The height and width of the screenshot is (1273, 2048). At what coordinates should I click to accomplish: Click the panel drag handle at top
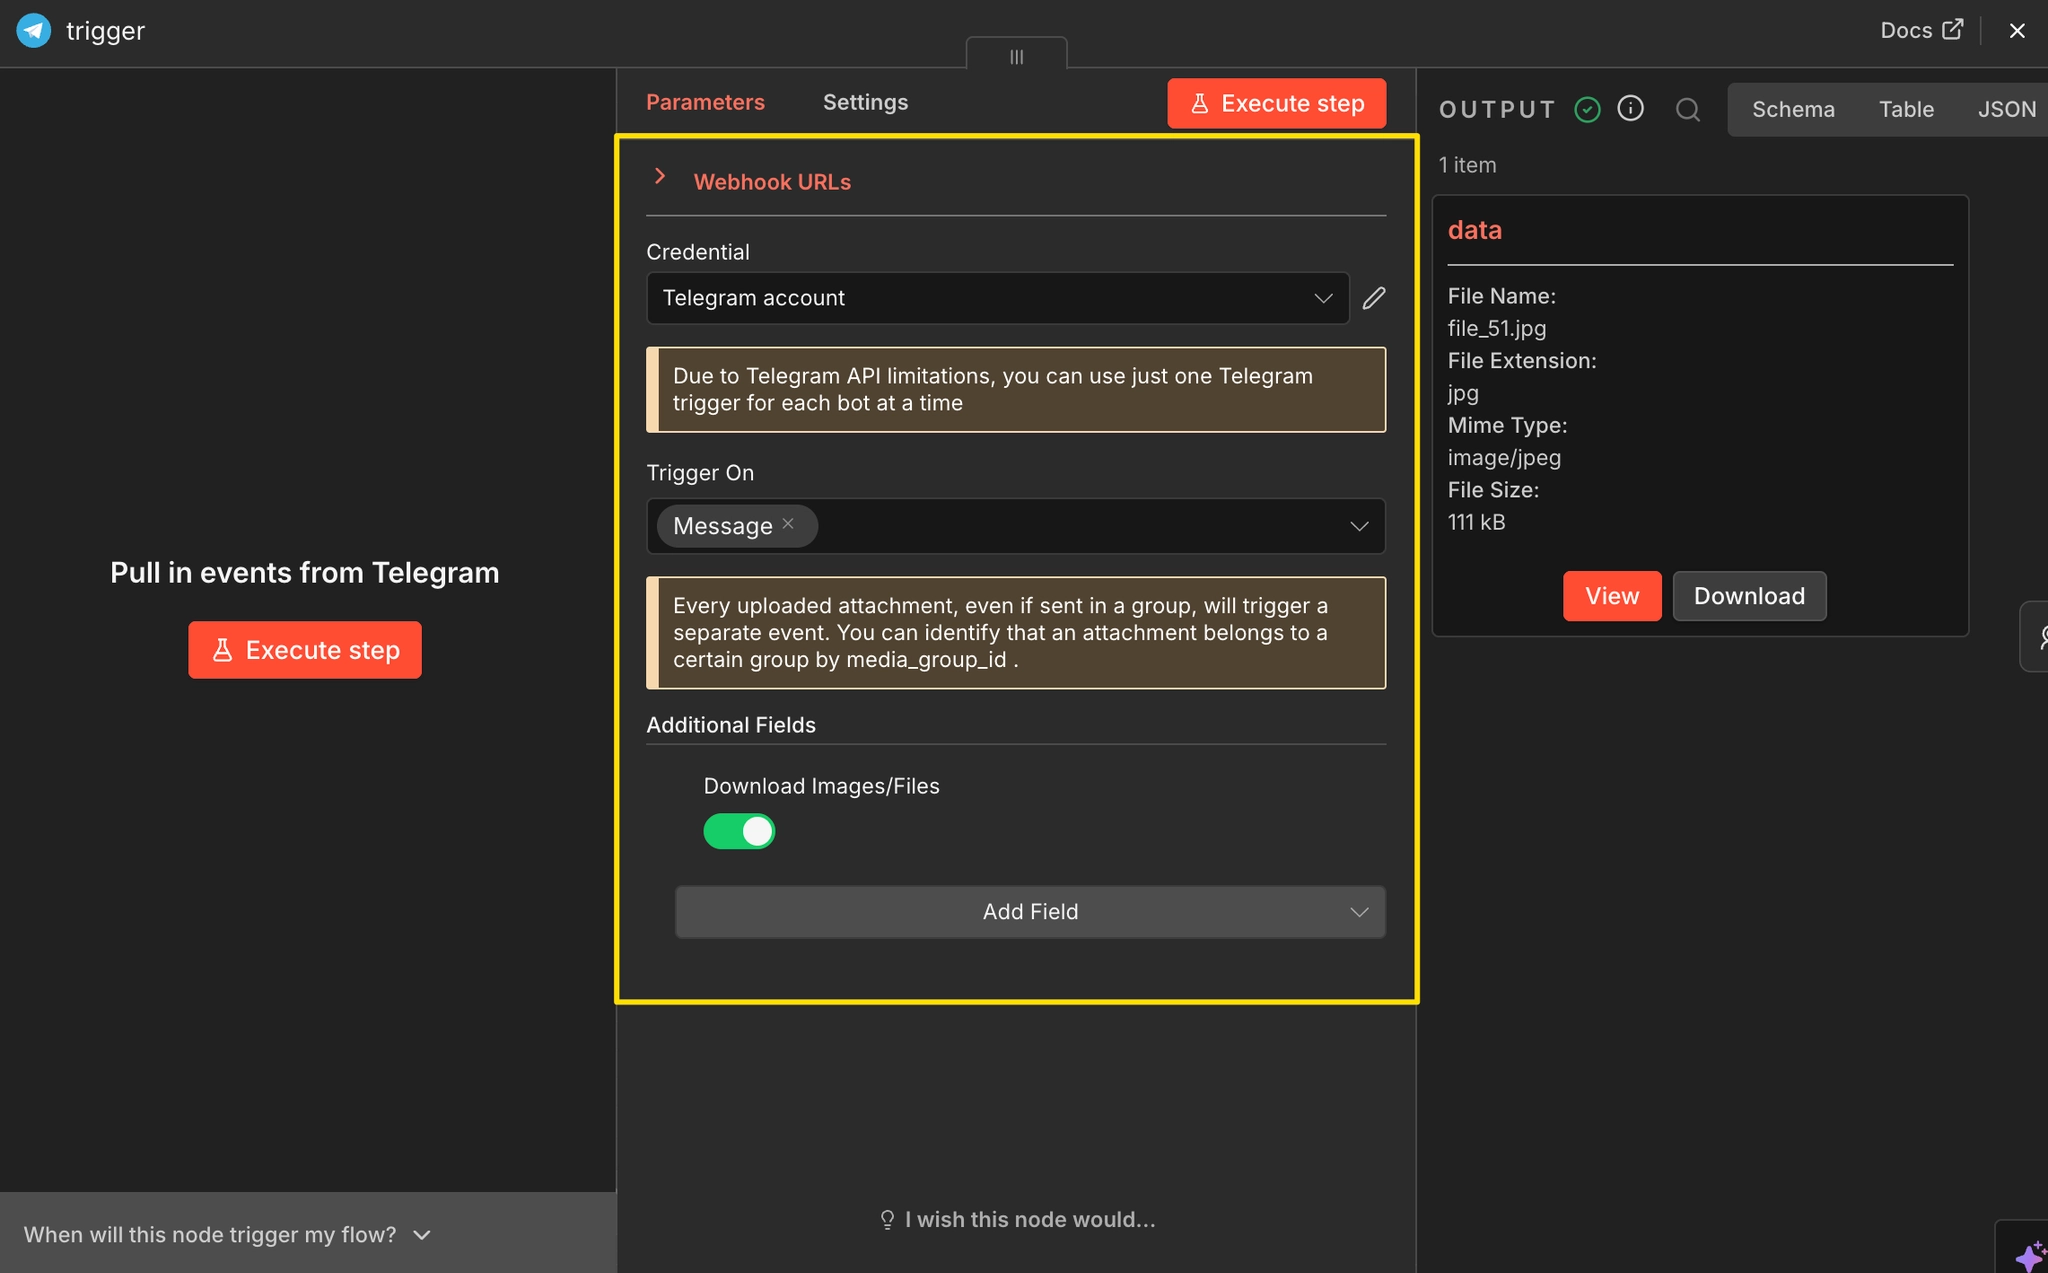[1016, 56]
